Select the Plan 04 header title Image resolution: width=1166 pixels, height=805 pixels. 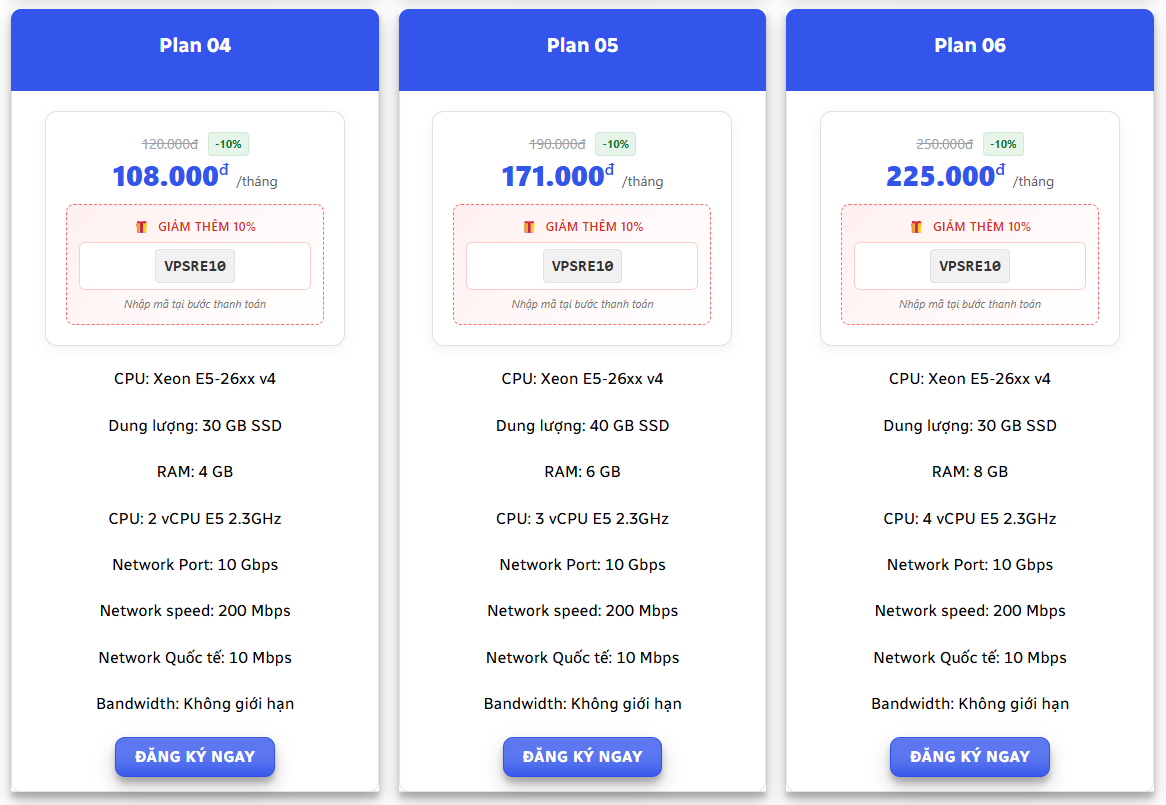tap(195, 45)
